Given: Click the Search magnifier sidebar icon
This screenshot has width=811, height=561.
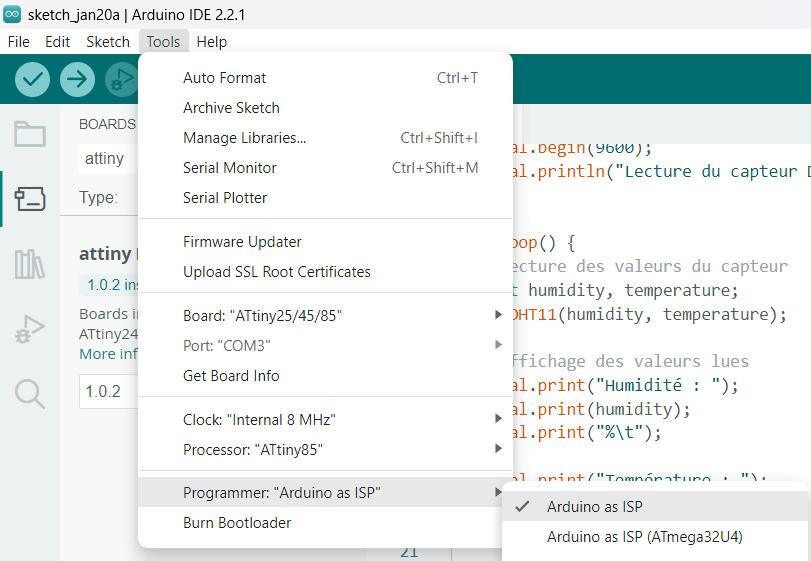Looking at the screenshot, I should 29,394.
